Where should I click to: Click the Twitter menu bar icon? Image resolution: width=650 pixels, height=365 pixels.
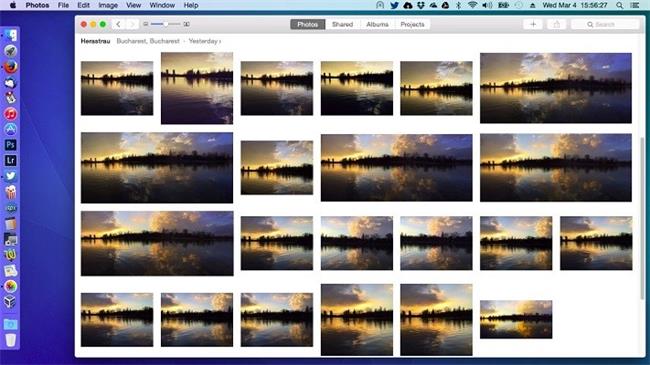(x=394, y=5)
